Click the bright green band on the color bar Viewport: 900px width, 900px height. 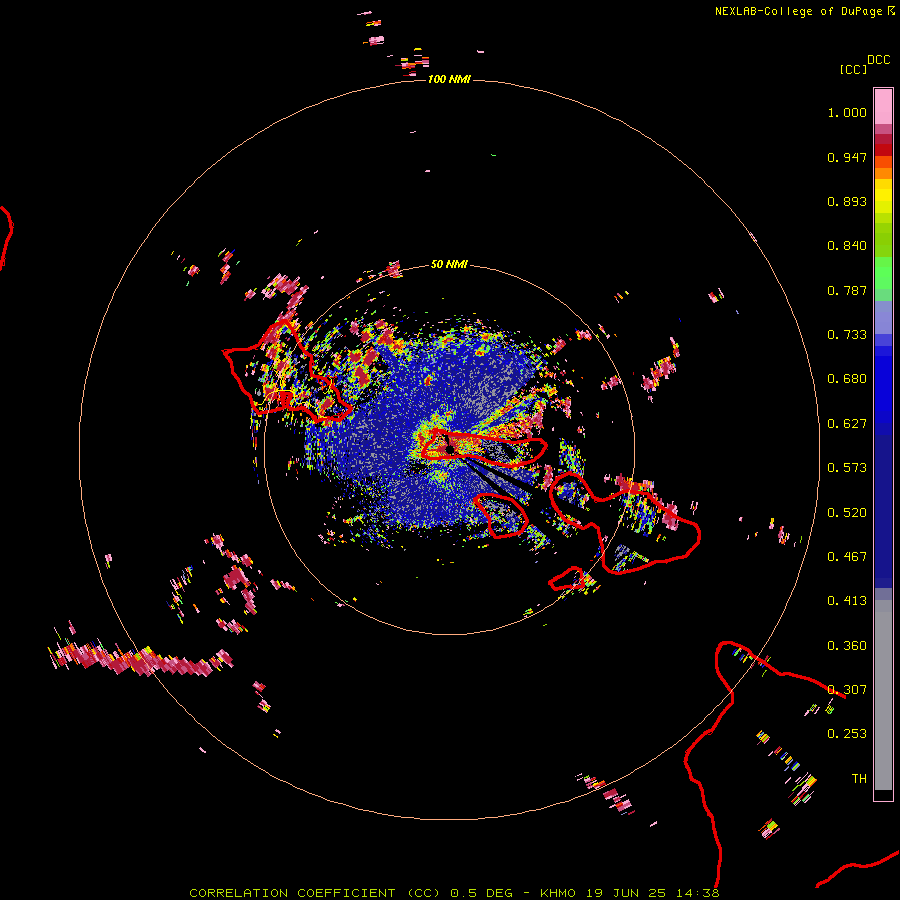[x=883, y=273]
